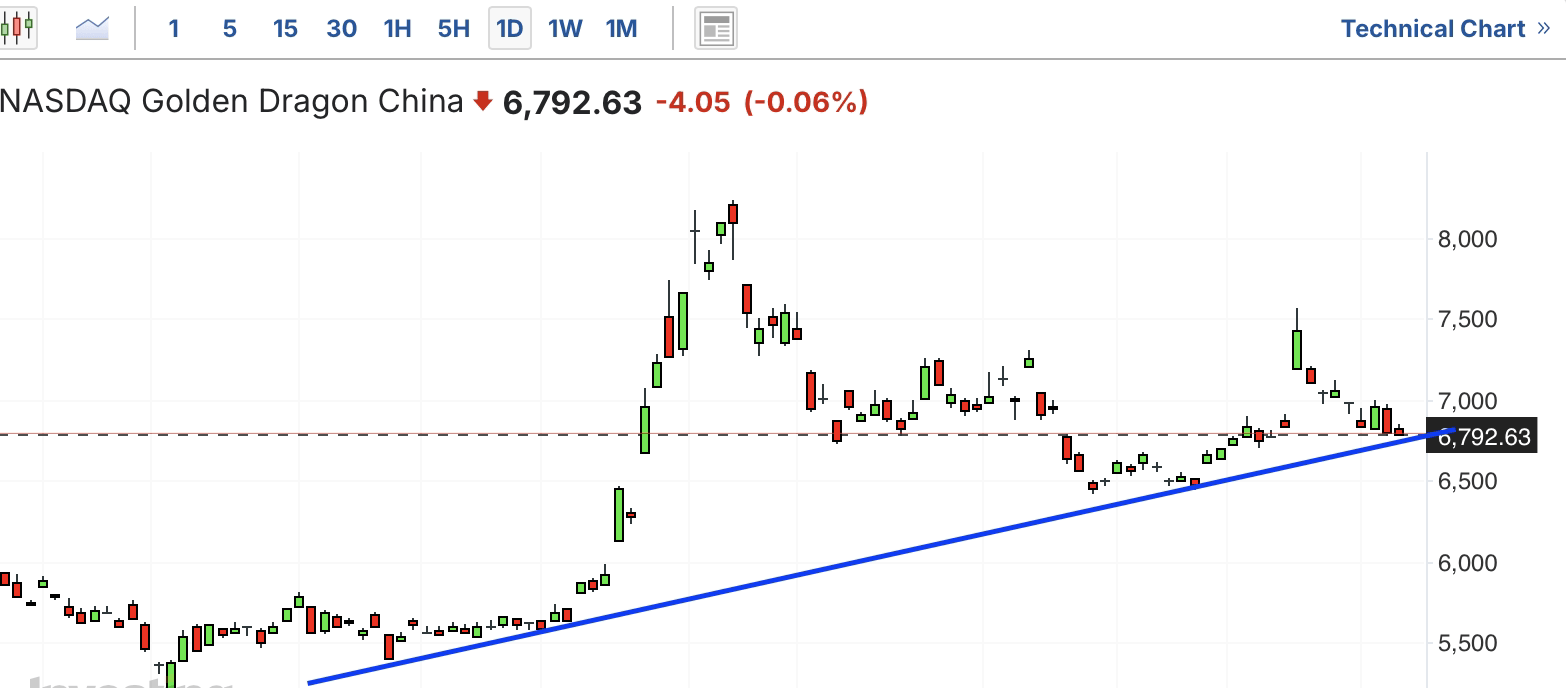
Task: Click the 6,792.63 last price value in header
Action: coord(572,102)
